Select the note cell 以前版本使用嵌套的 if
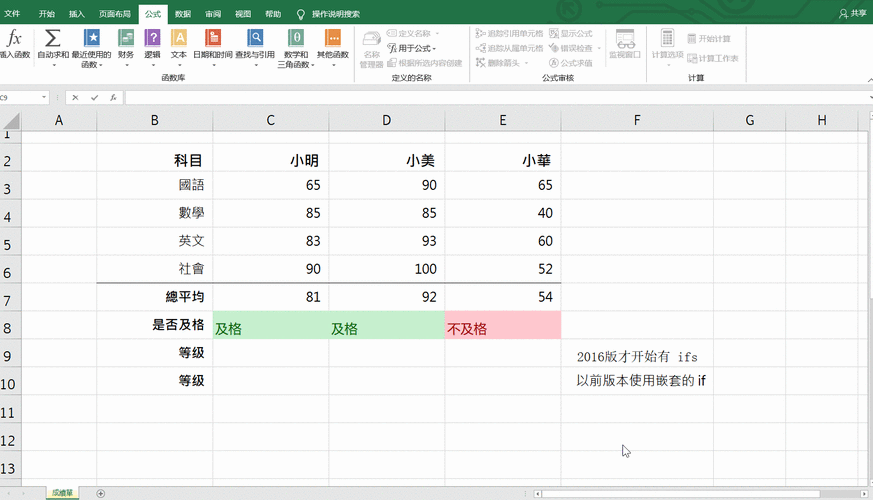Screen dimensions: 873x500 point(637,381)
